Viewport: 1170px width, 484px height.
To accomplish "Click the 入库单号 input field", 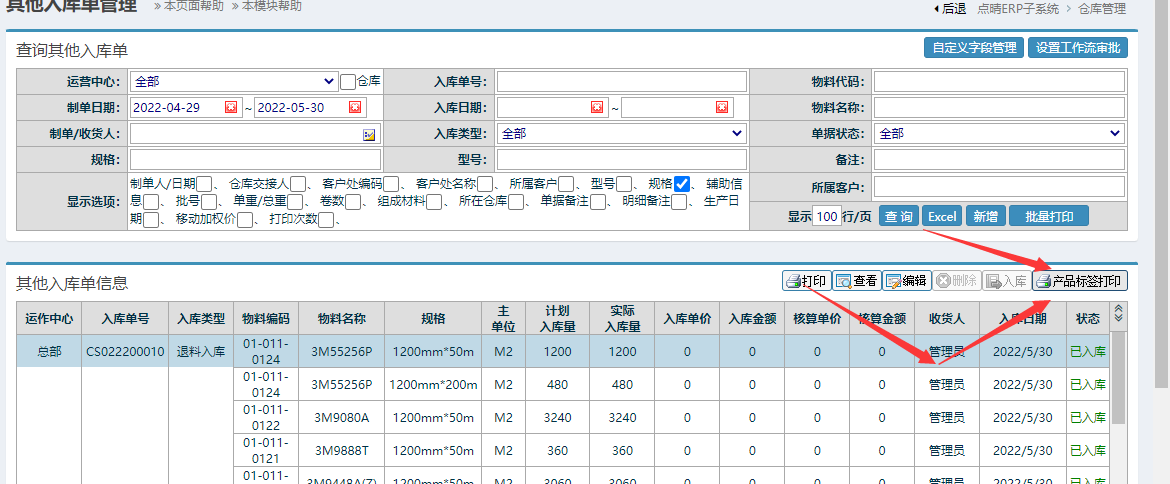I will 621,82.
